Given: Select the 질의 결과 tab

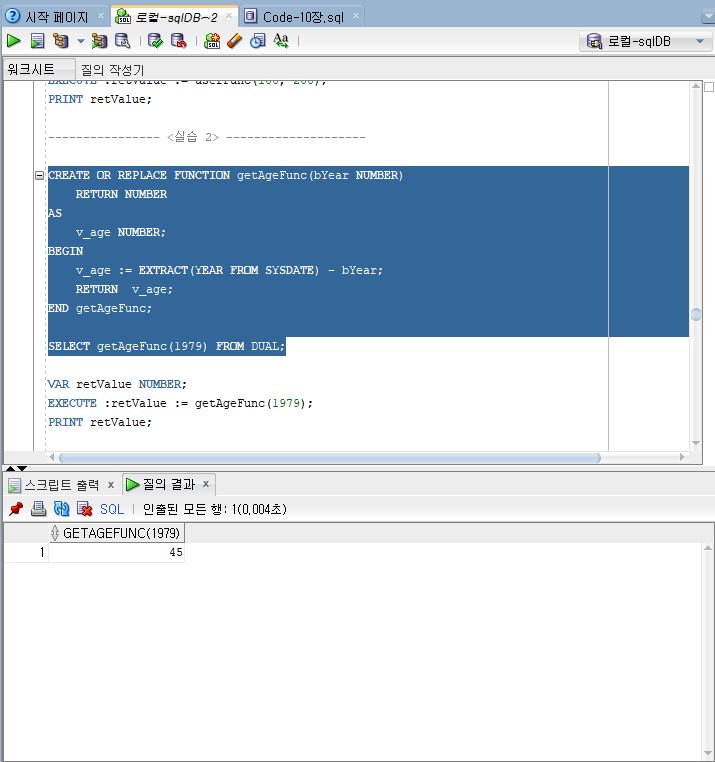Looking at the screenshot, I should (169, 484).
